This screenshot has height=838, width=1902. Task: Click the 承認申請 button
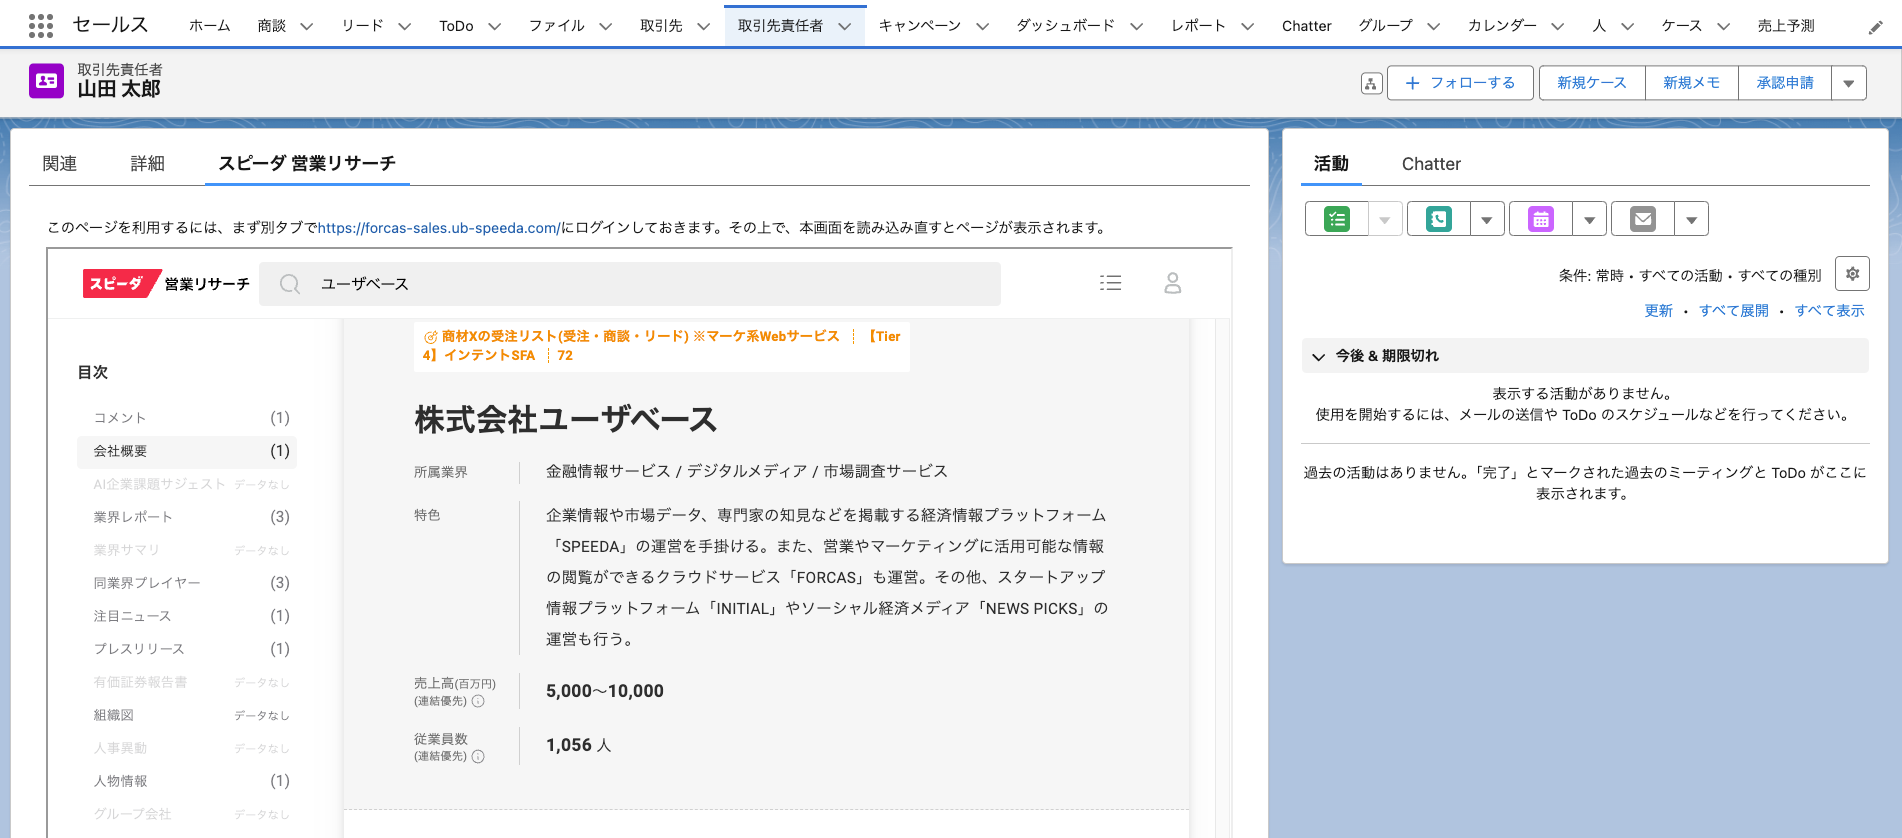pyautogui.click(x=1785, y=83)
